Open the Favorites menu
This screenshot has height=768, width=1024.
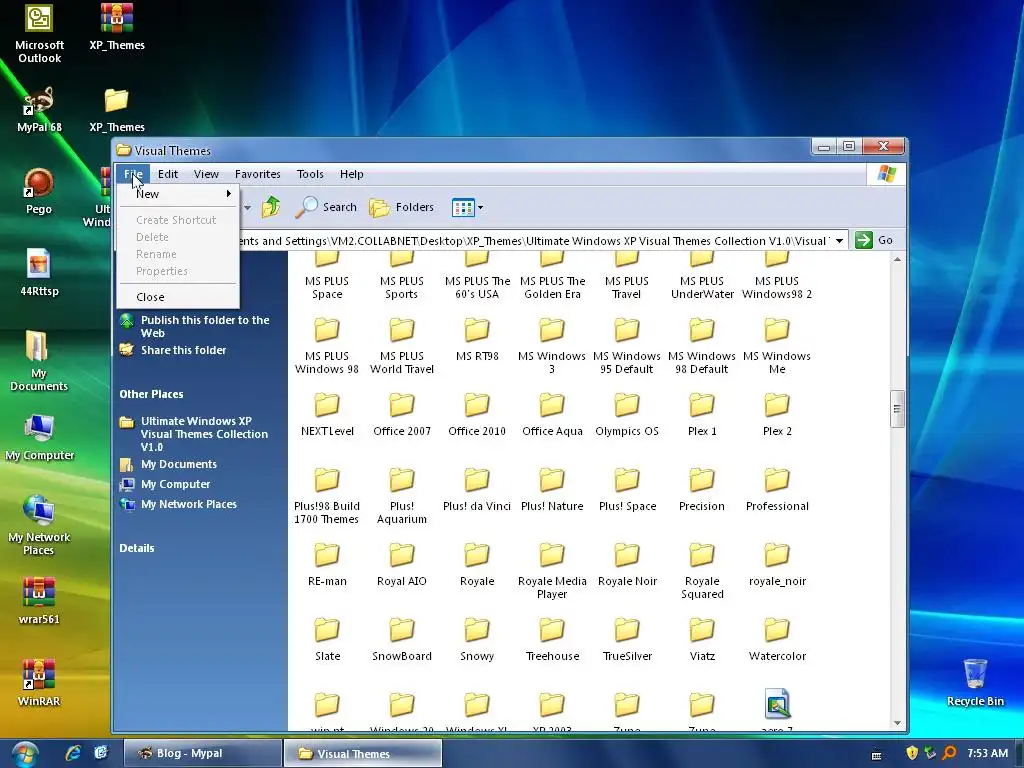[x=258, y=174]
